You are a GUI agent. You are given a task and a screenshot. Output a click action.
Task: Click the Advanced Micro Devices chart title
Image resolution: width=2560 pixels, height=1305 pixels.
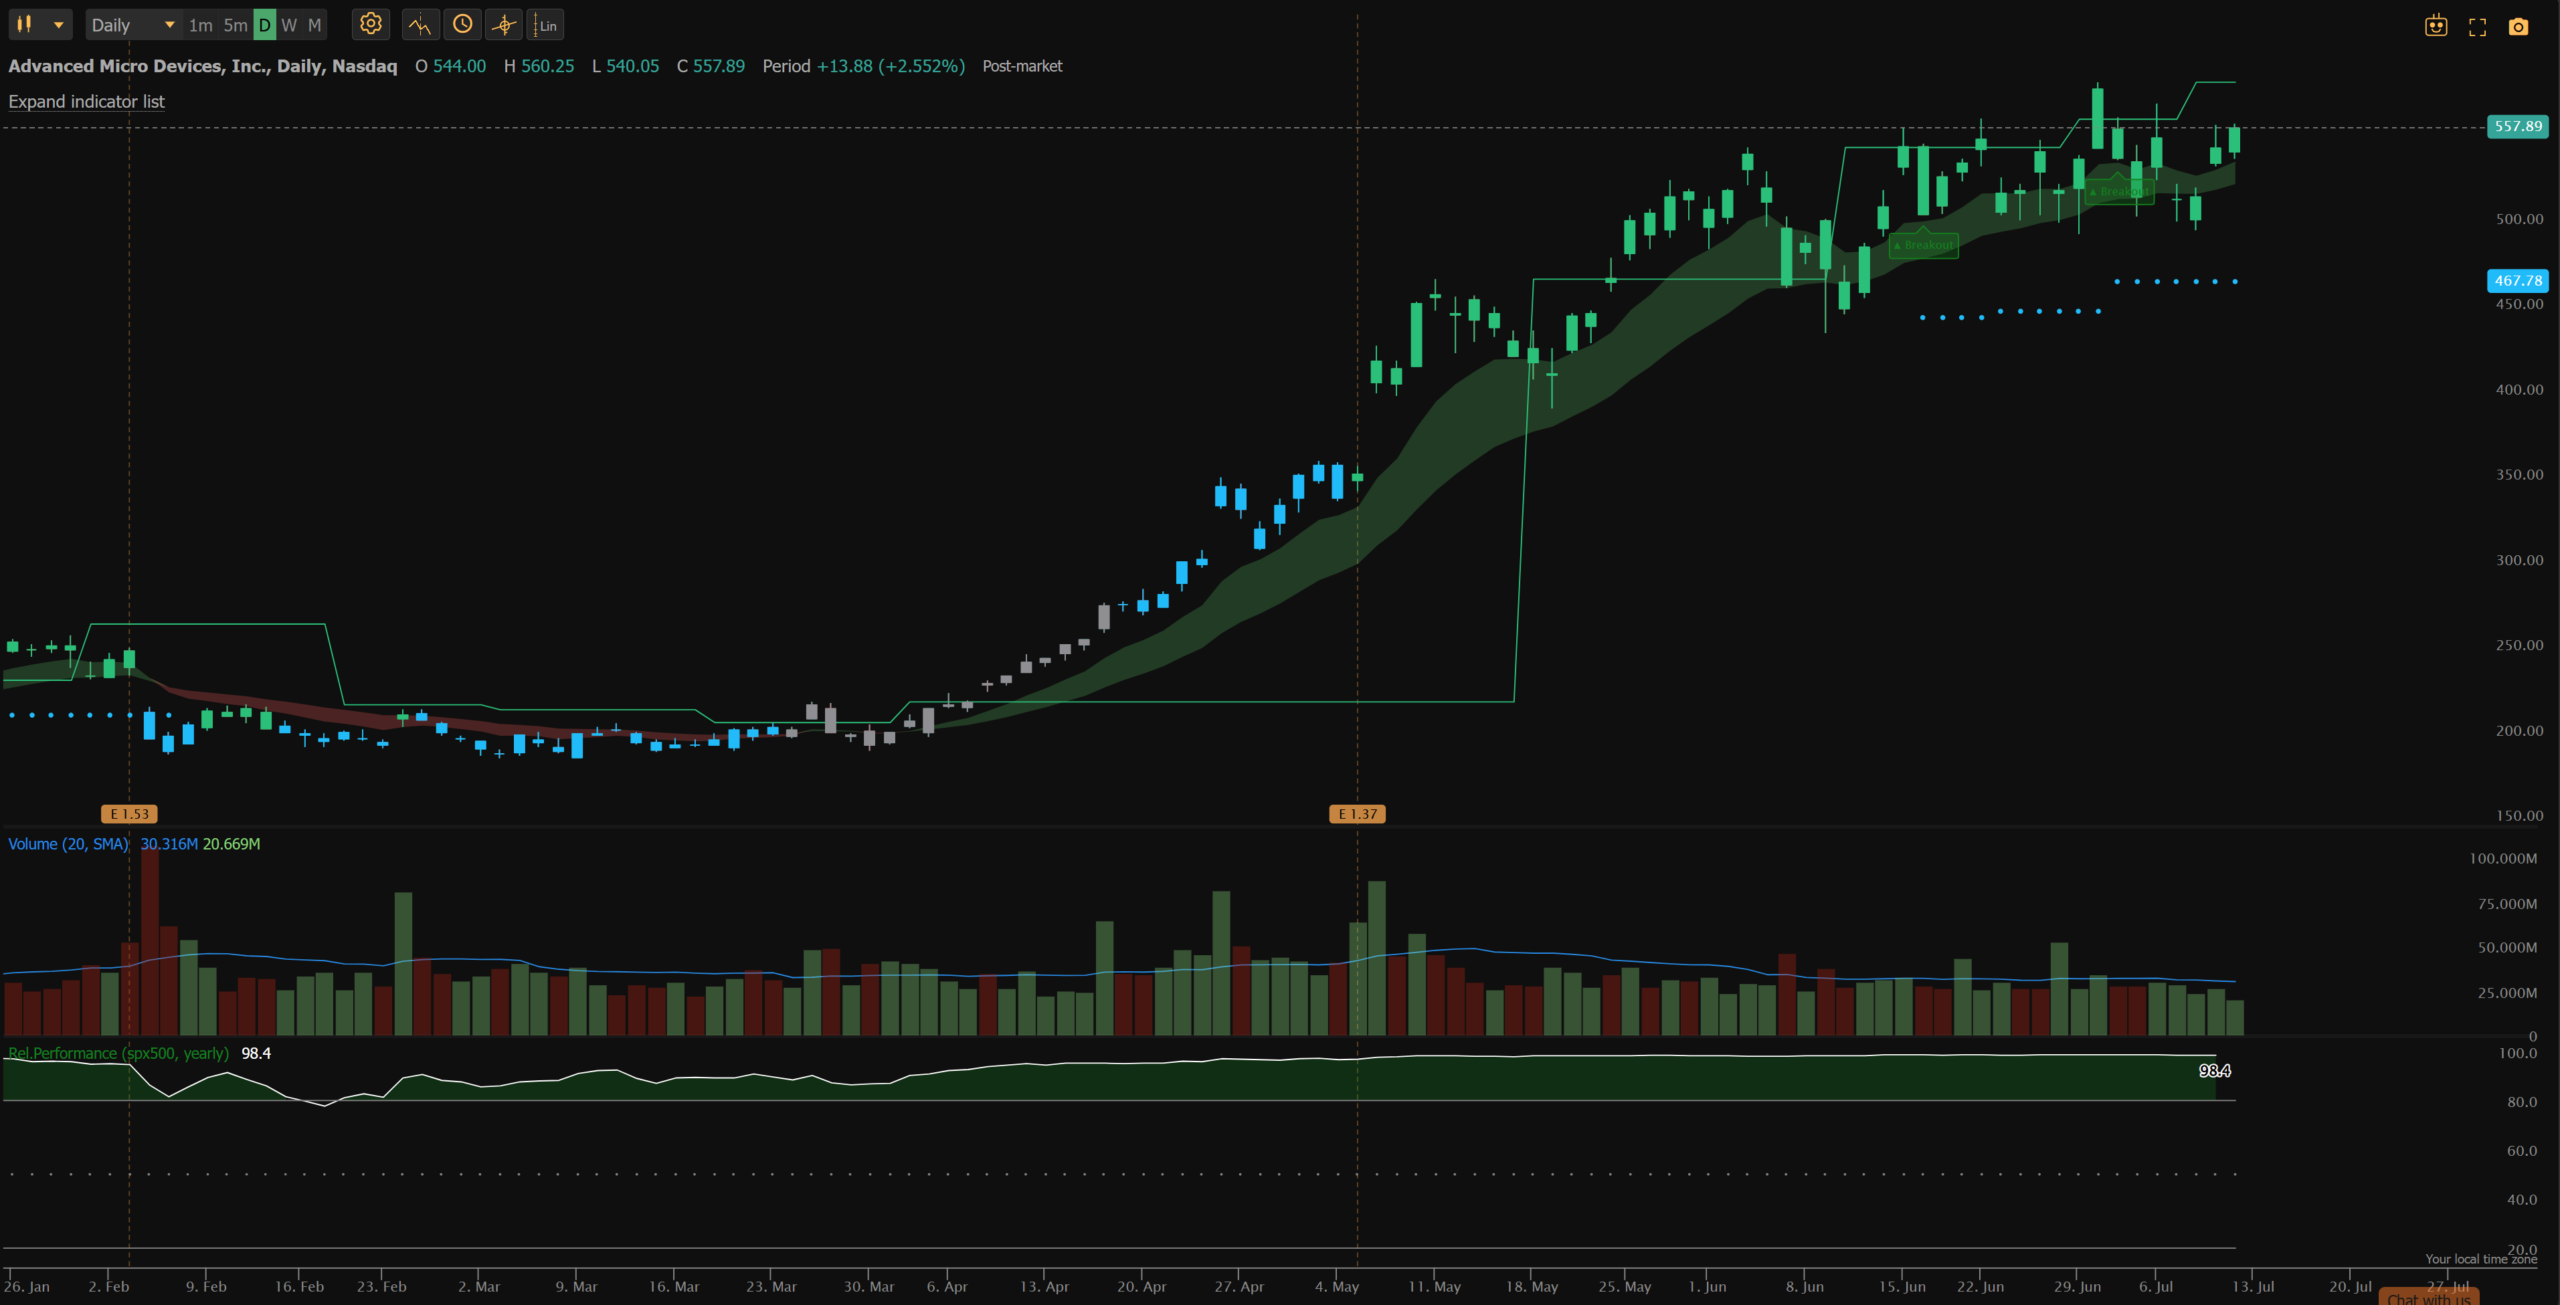tap(202, 66)
